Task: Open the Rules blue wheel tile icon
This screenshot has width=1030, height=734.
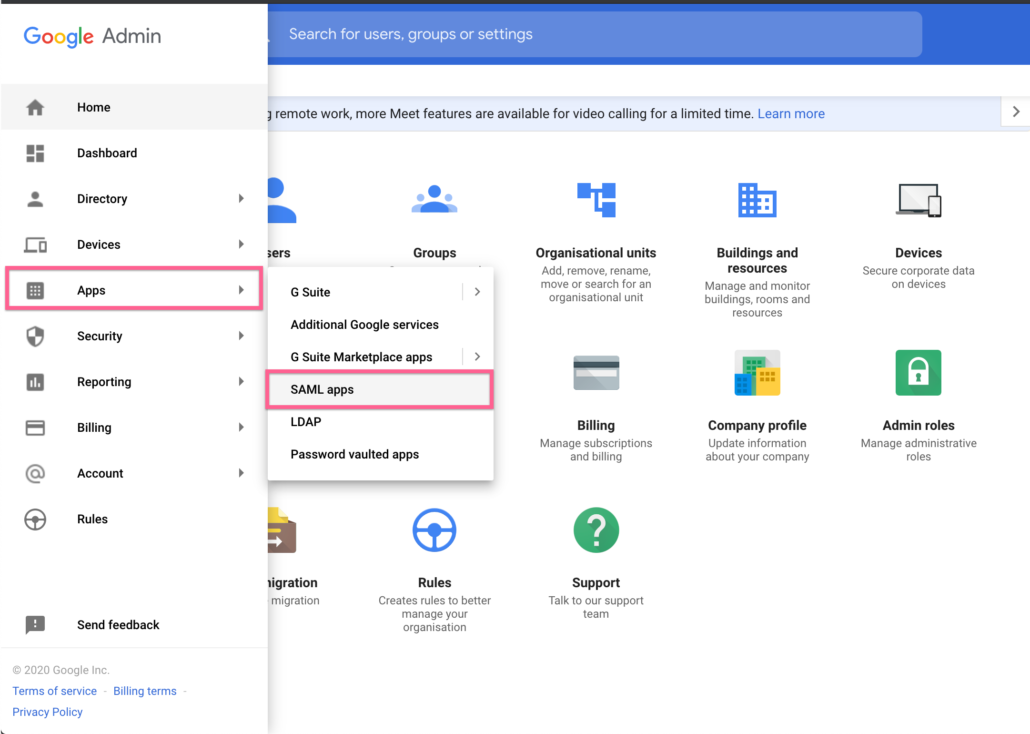Action: coord(434,530)
